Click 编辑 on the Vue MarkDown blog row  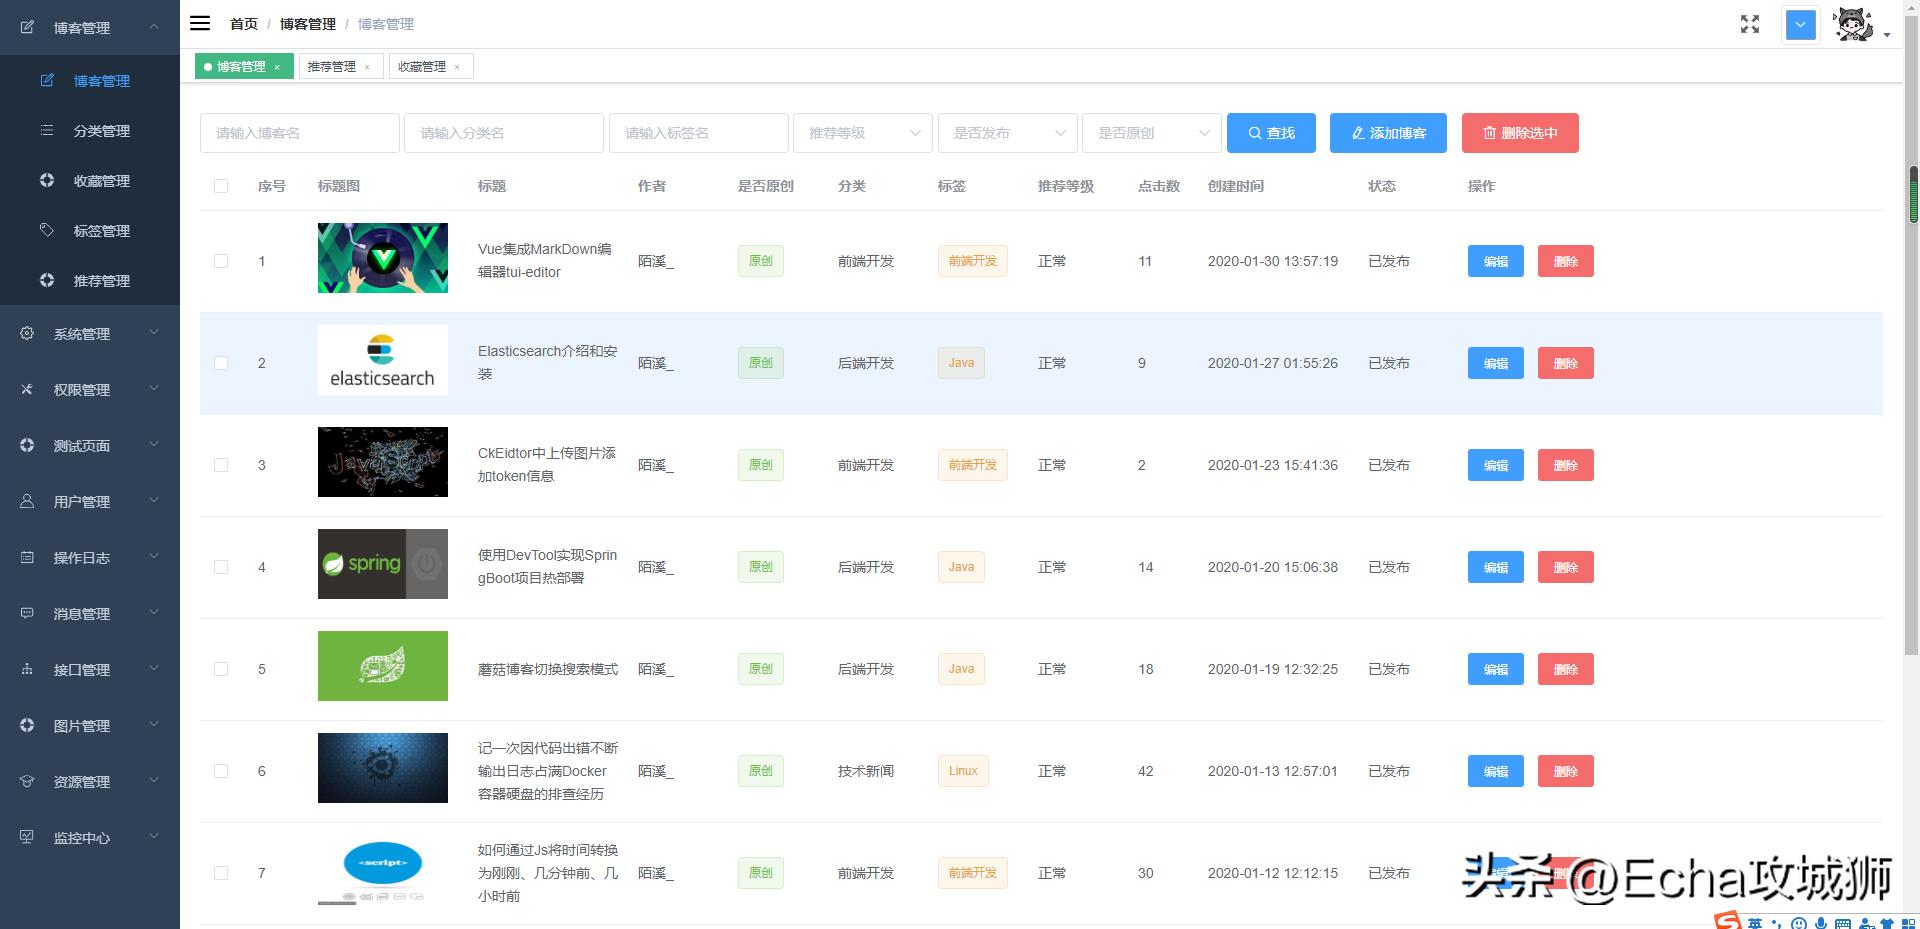pos(1495,261)
